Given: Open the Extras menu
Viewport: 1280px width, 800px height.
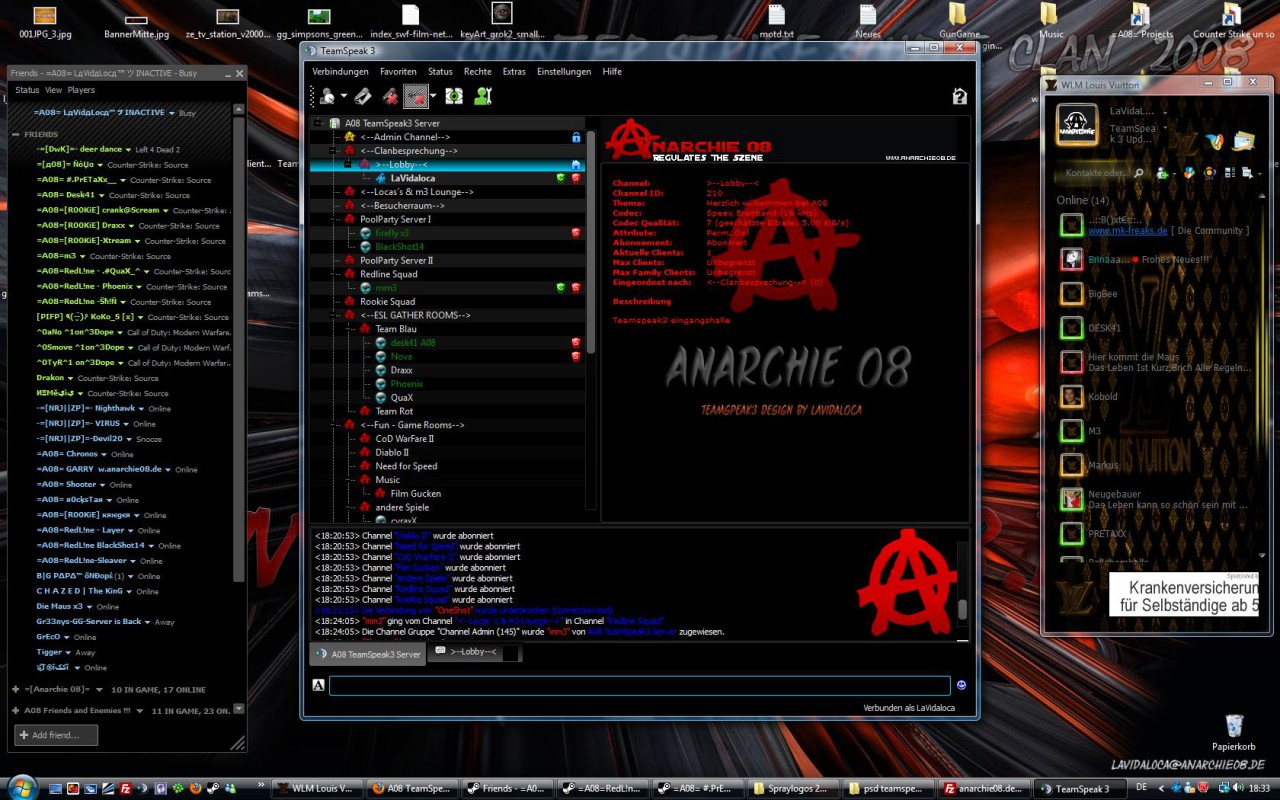Looking at the screenshot, I should tap(514, 72).
